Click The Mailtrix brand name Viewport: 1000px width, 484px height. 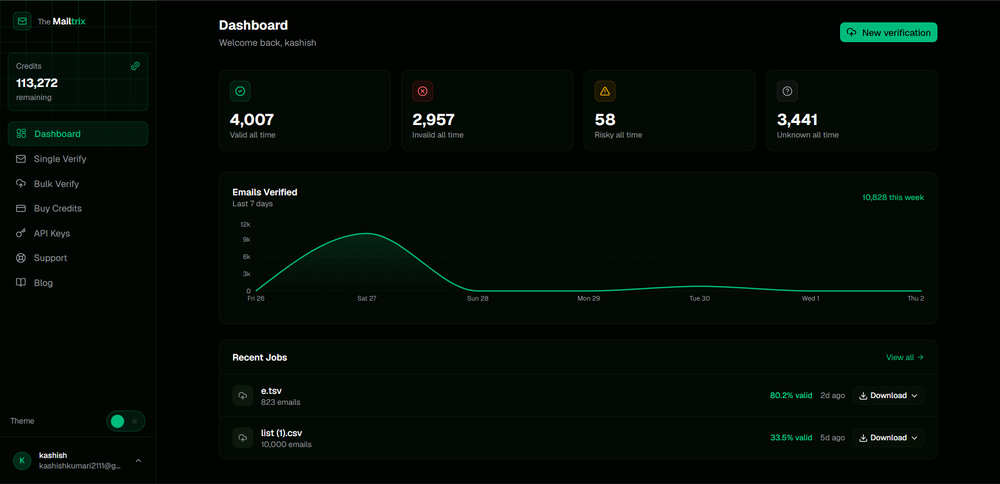click(61, 21)
